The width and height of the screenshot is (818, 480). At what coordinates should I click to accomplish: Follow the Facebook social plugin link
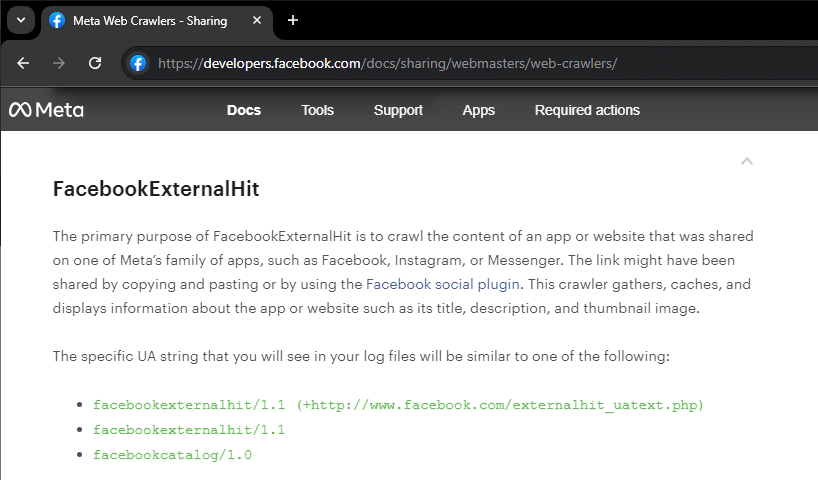click(x=444, y=284)
